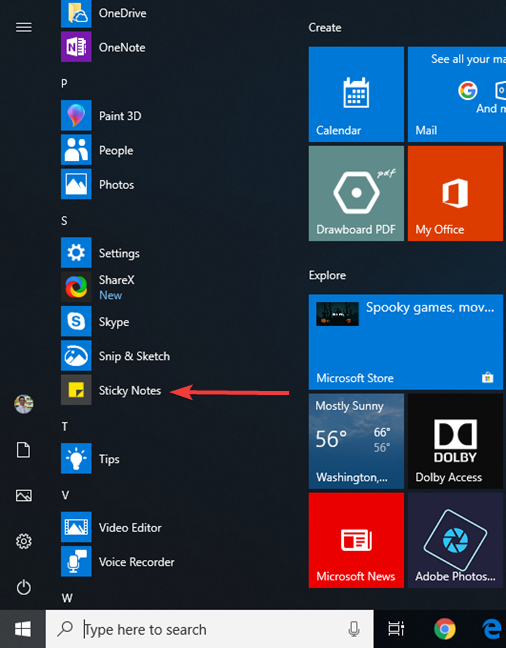
Task: Select the Paint 3D label text
Action: pyautogui.click(x=120, y=116)
